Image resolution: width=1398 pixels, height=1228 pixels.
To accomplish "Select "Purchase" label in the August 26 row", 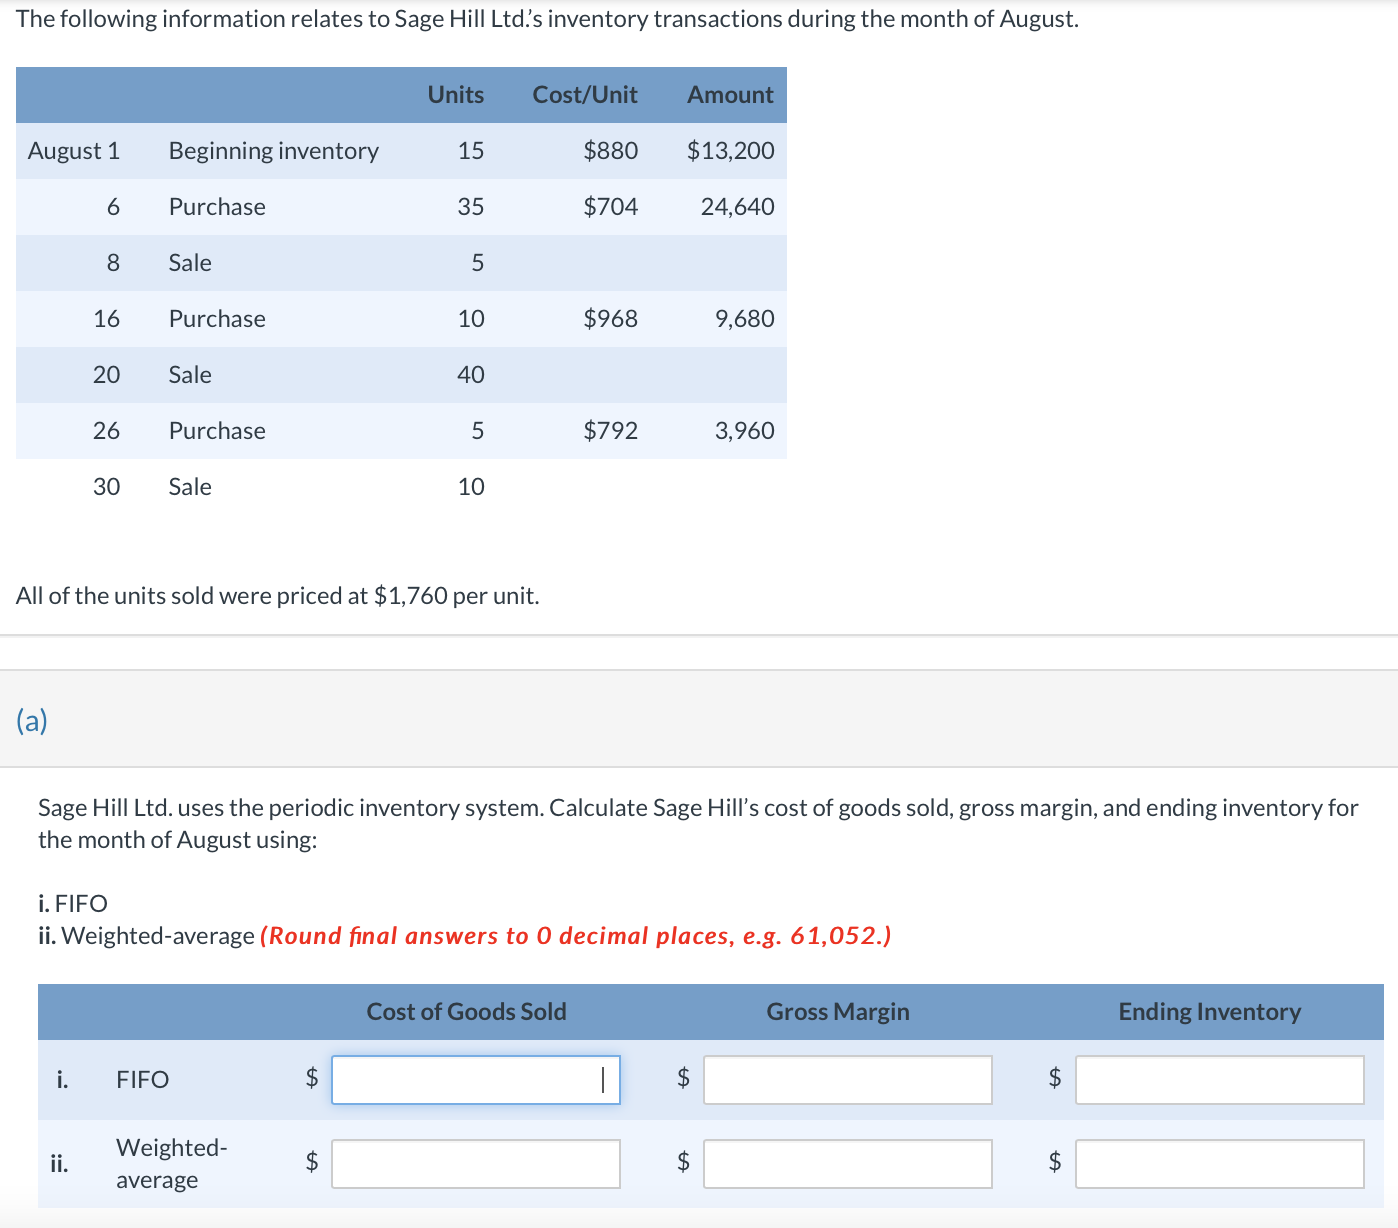I will [x=217, y=431].
